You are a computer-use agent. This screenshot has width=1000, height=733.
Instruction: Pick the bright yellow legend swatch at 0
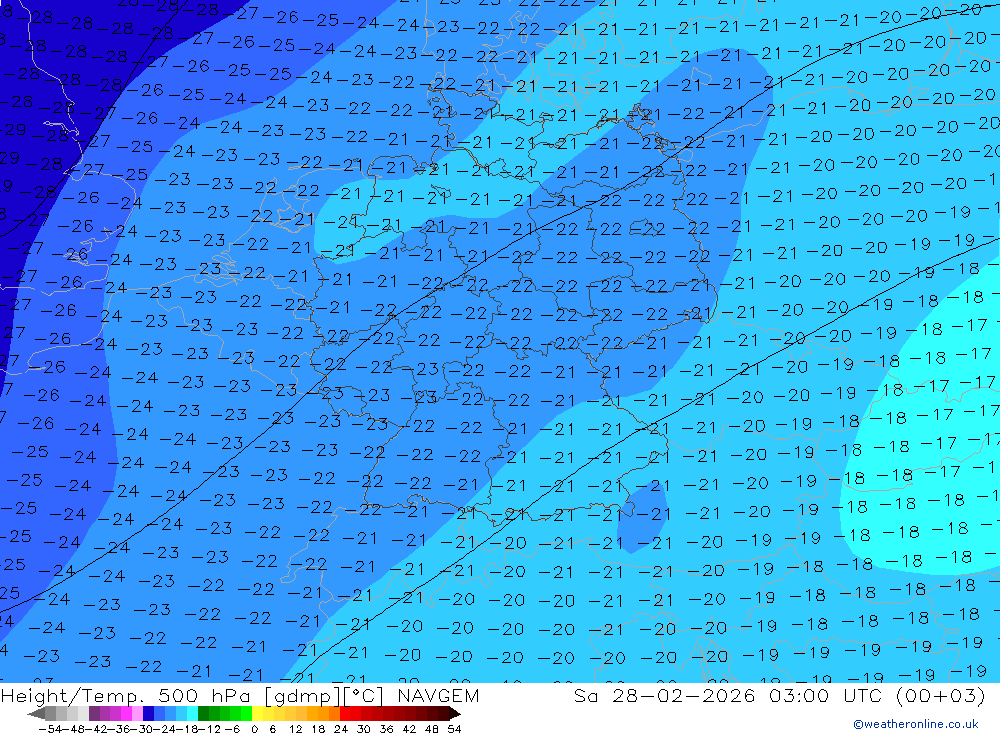coord(258,713)
